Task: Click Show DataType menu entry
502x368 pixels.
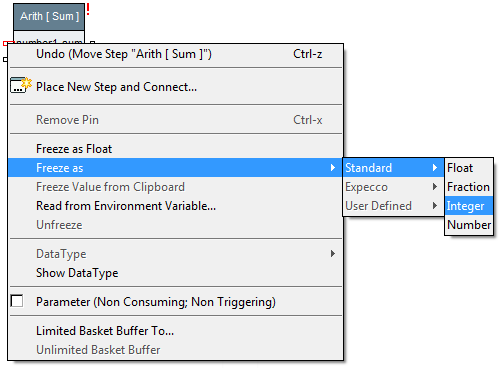Action: pos(176,273)
